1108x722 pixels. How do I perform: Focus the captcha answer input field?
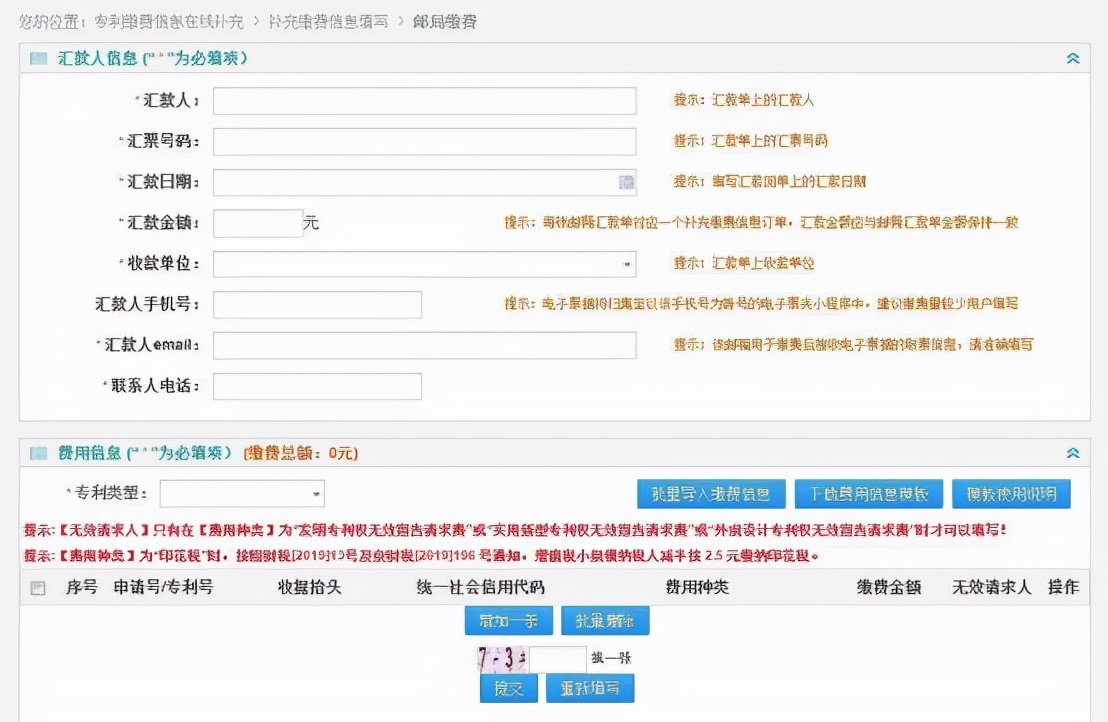coord(558,658)
